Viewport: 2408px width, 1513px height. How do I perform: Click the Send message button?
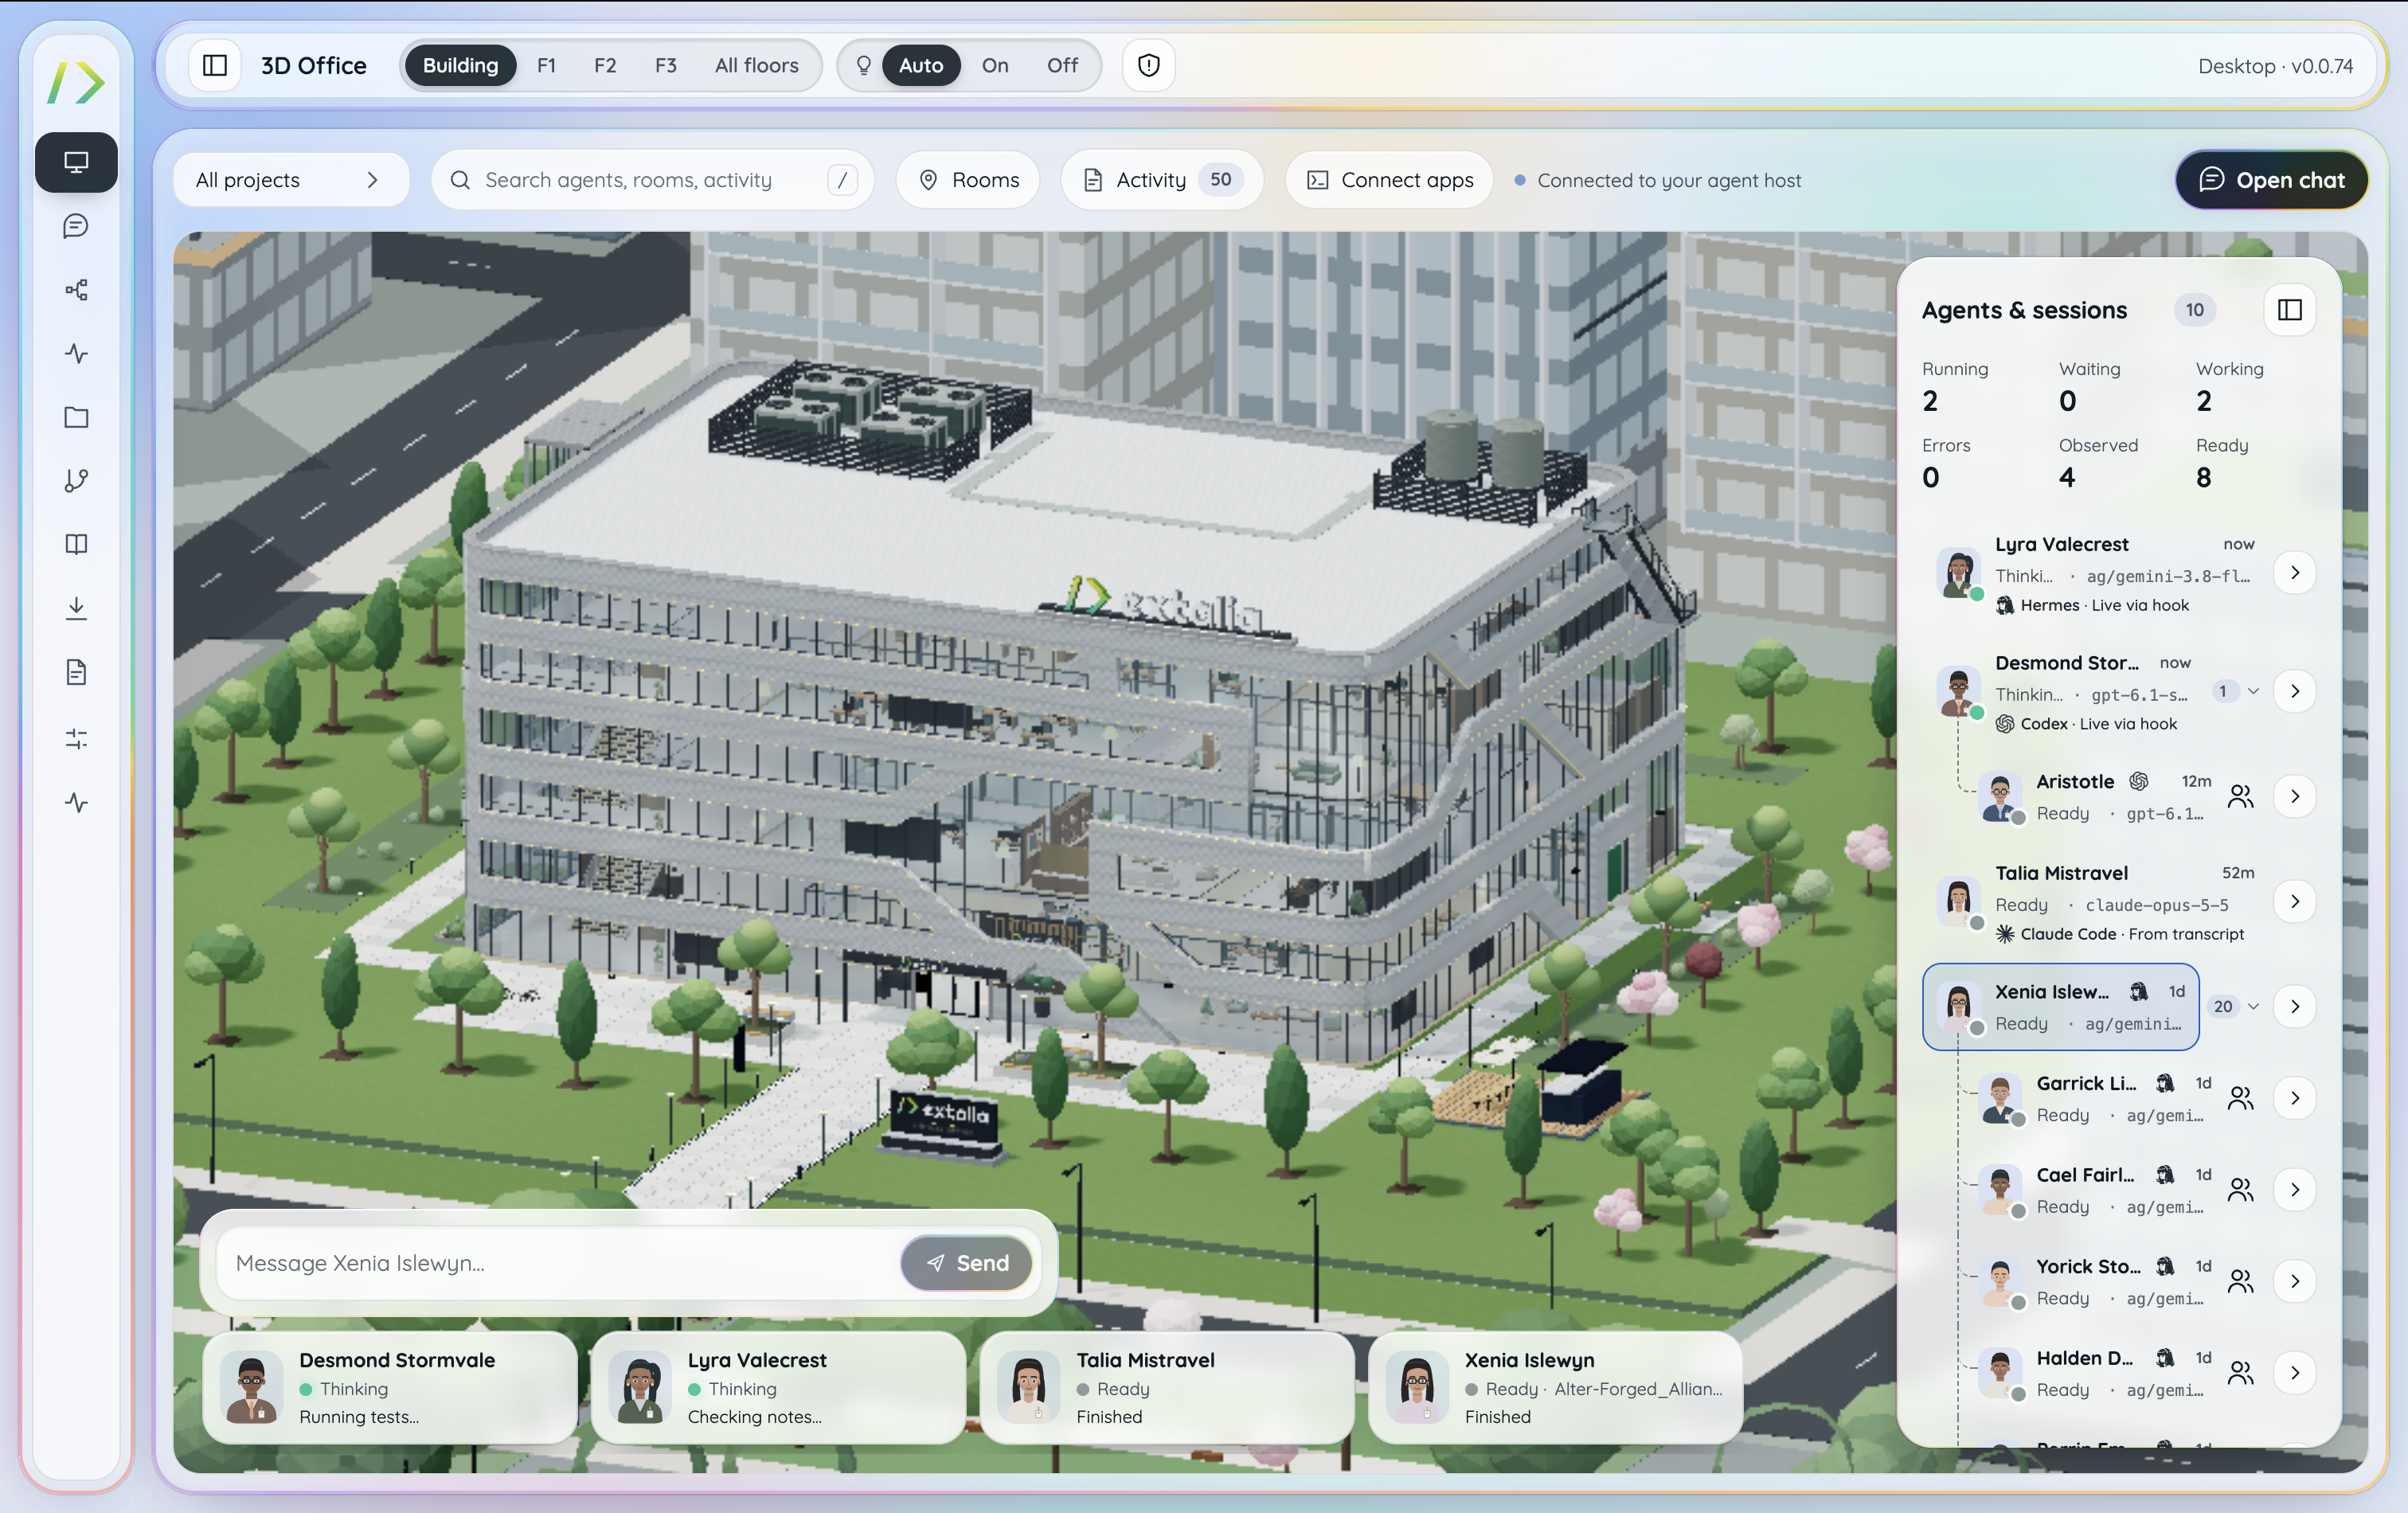[x=967, y=1263]
